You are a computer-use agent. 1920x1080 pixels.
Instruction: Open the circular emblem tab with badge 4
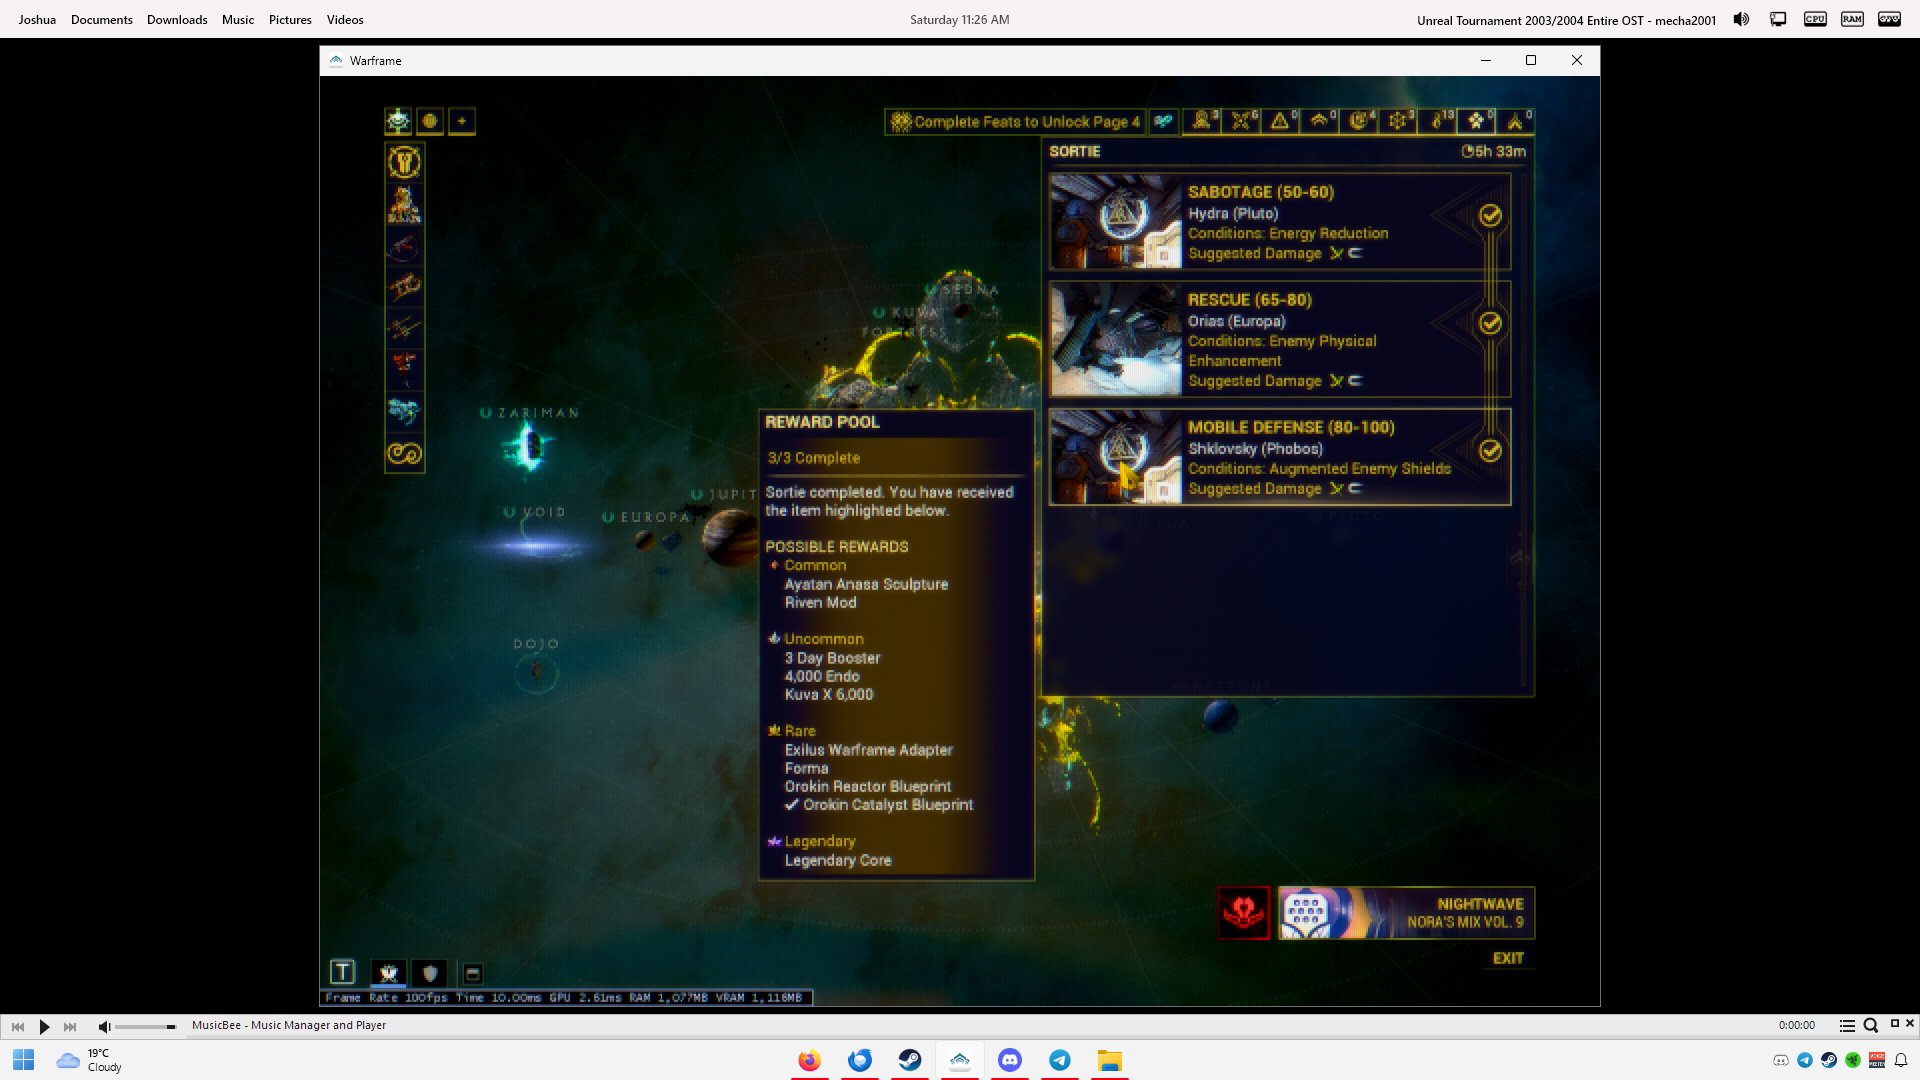click(1359, 121)
